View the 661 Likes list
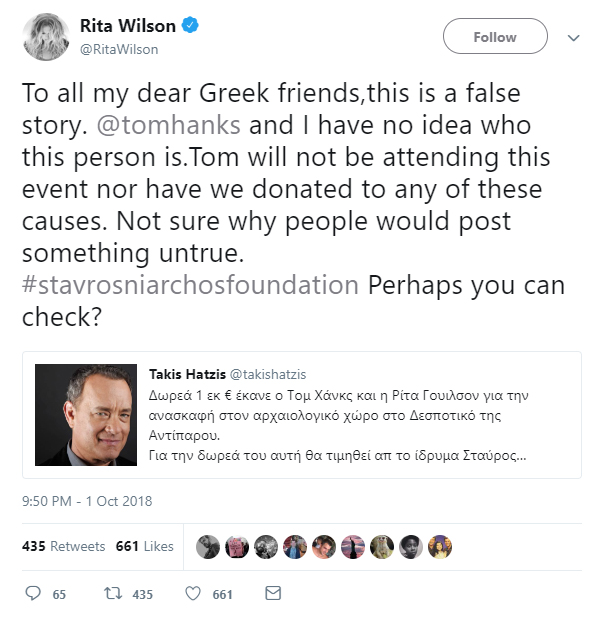 coord(145,546)
